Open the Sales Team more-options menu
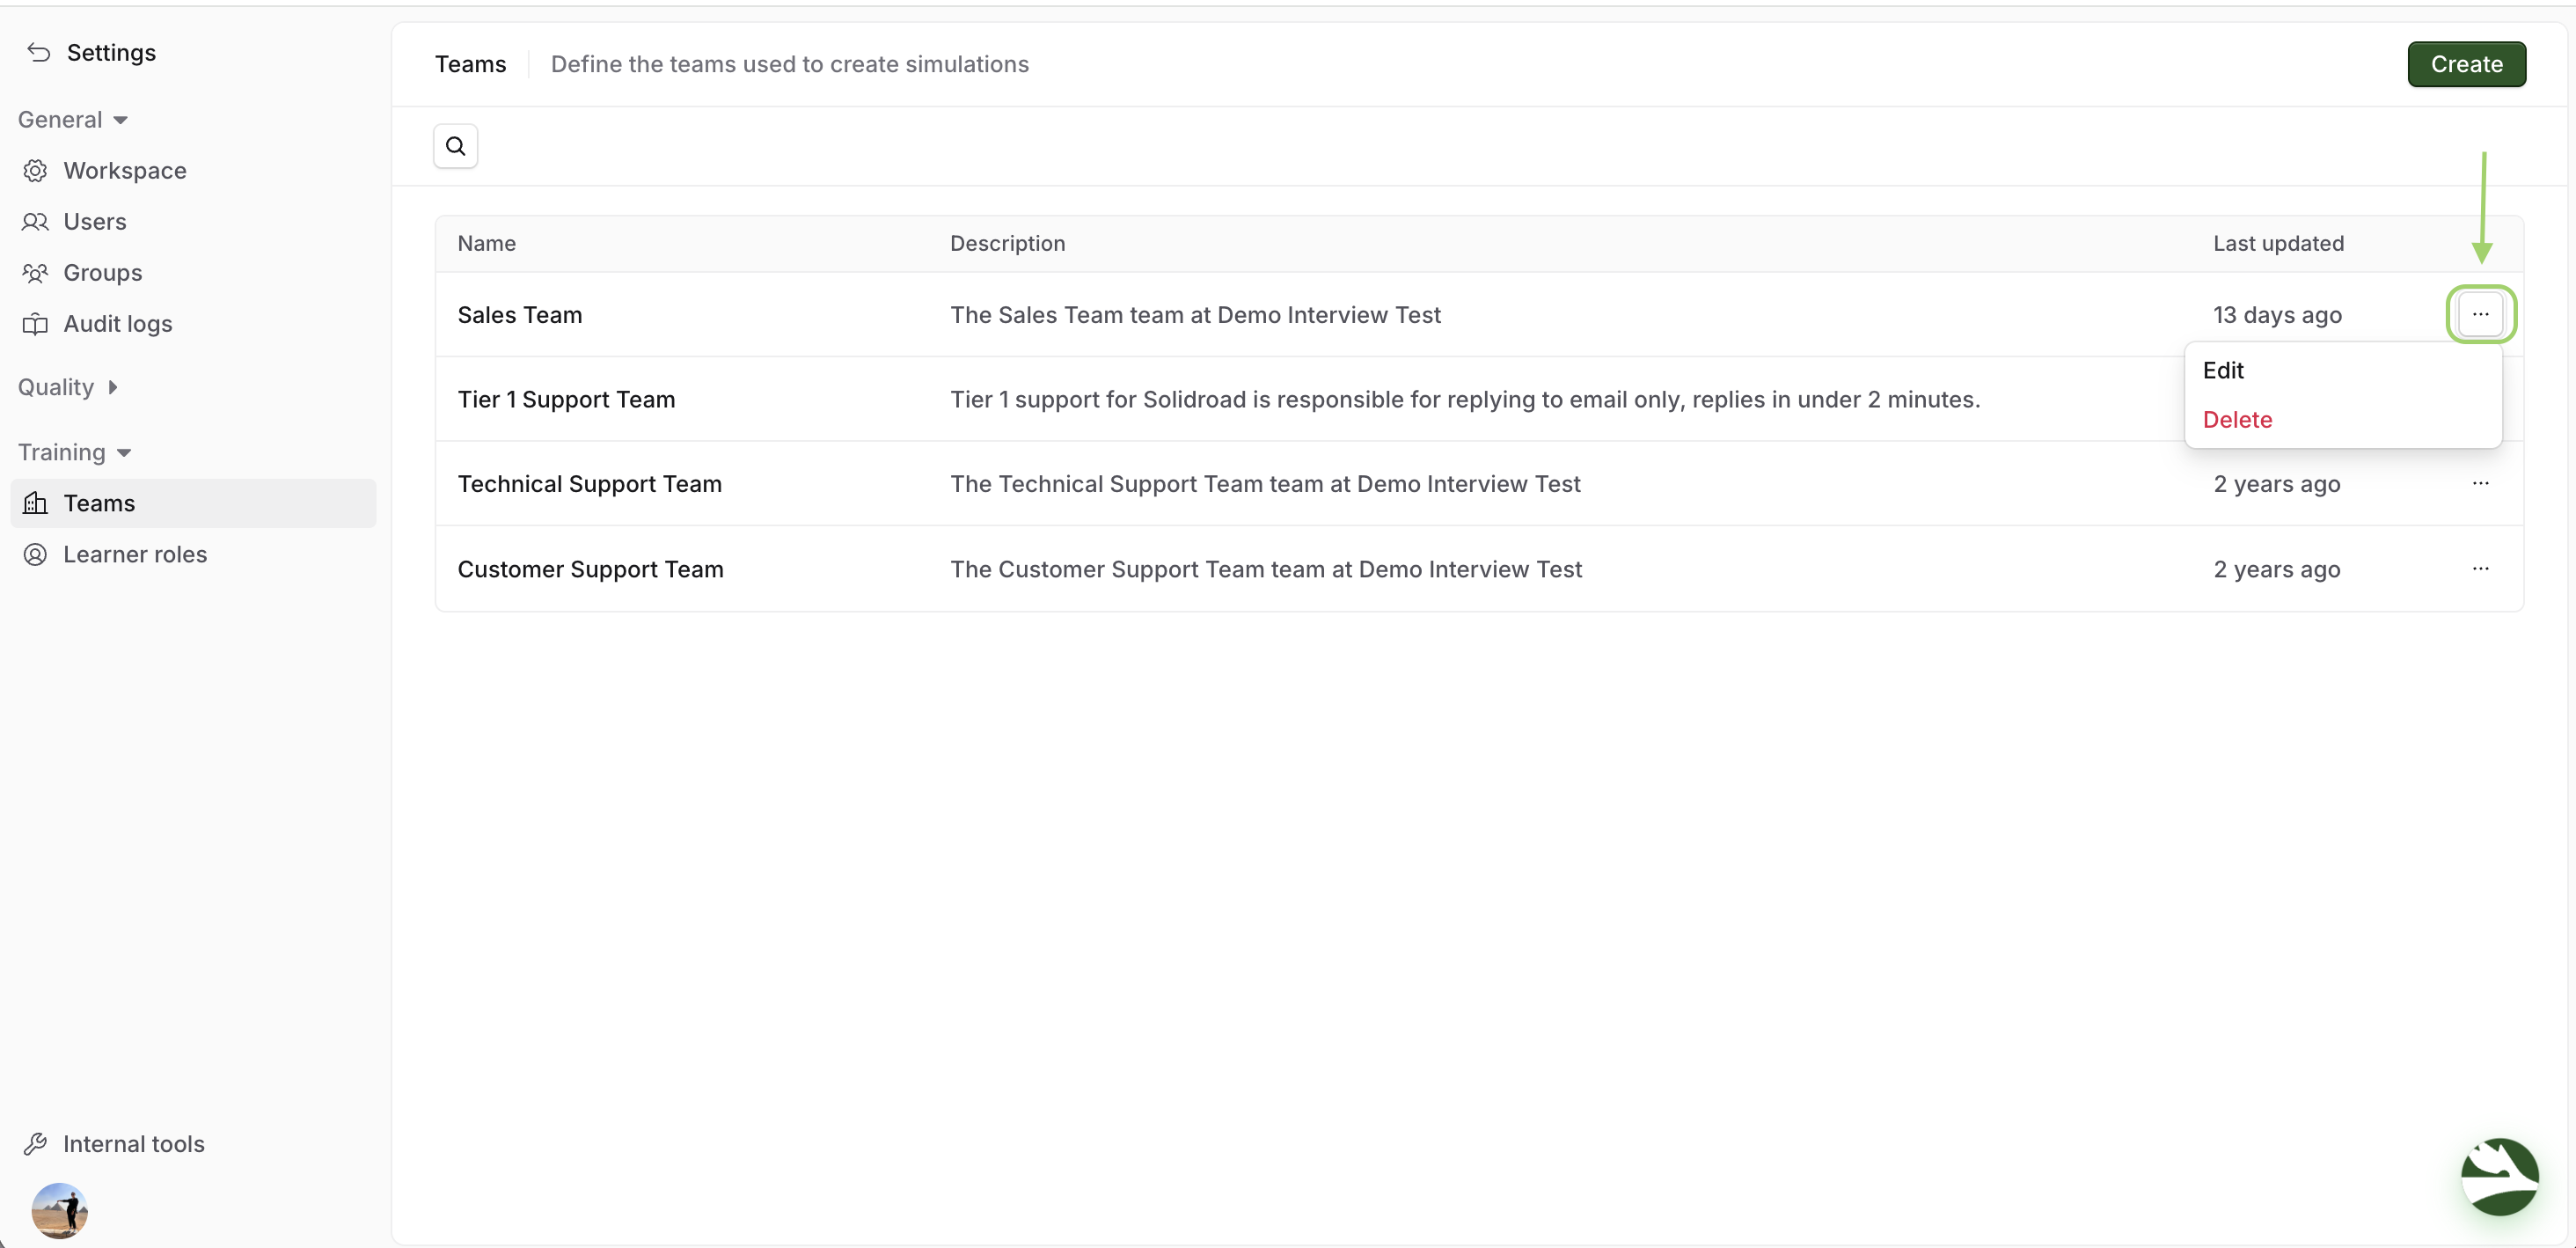 pos(2480,314)
